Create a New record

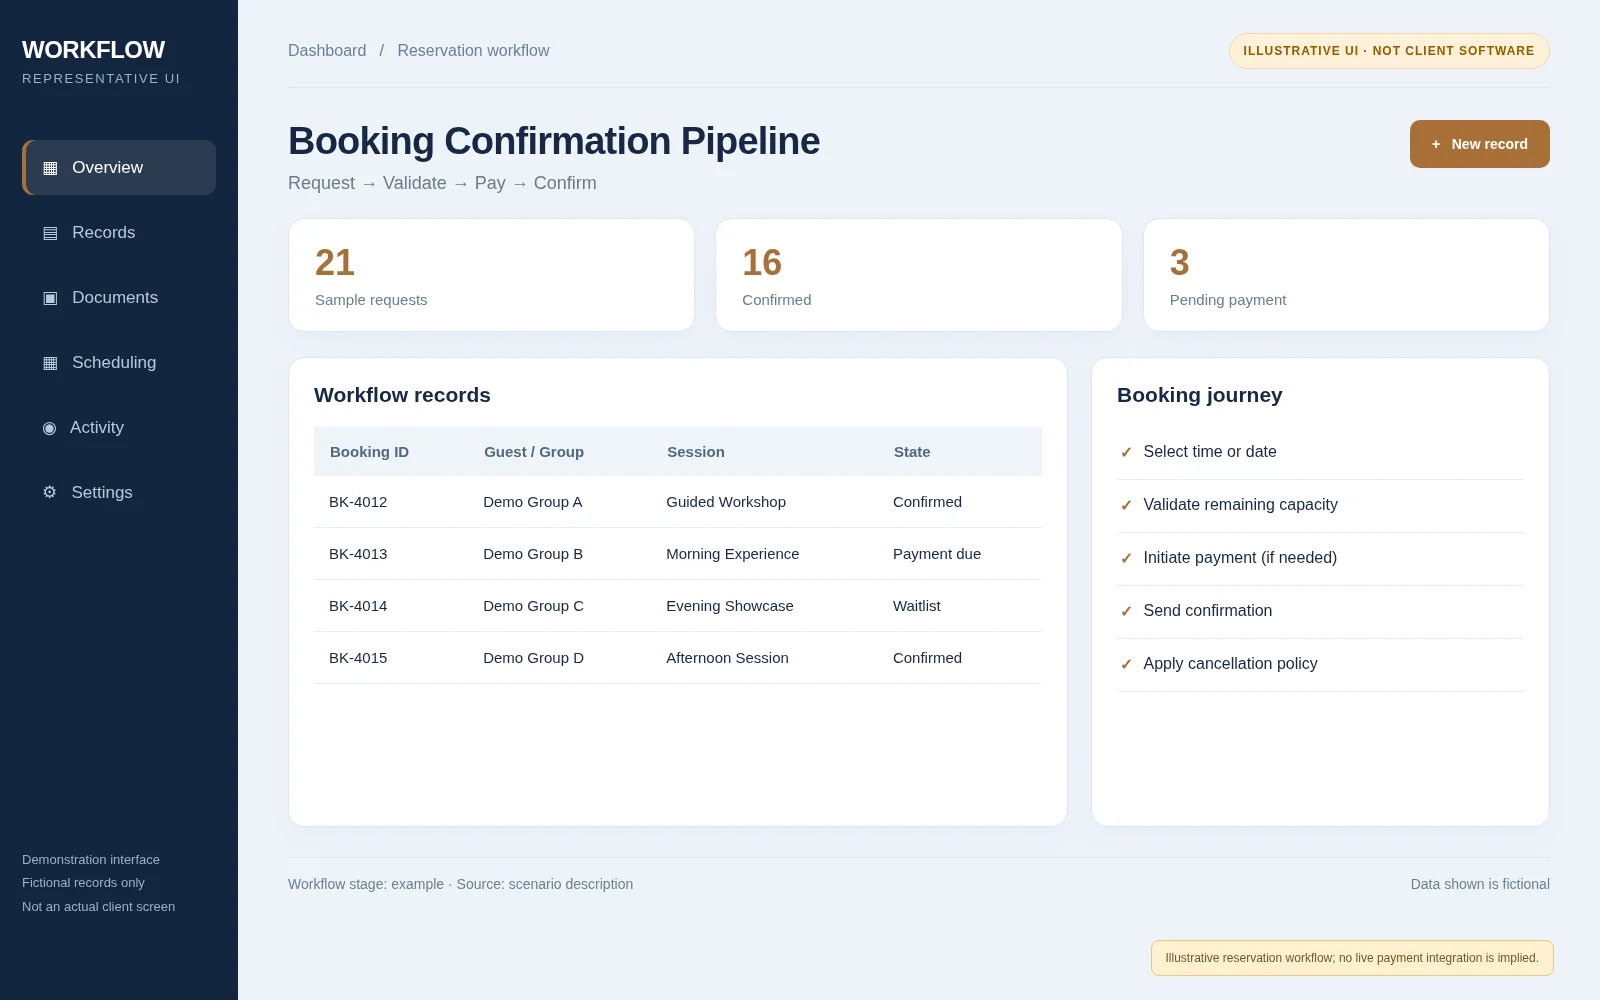[x=1479, y=144]
